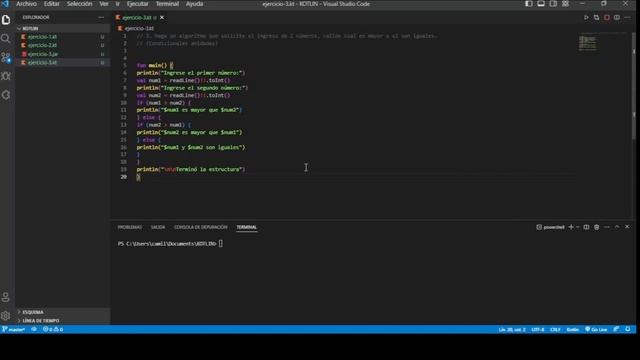Open errors and warnings status counter

click(x=53, y=329)
